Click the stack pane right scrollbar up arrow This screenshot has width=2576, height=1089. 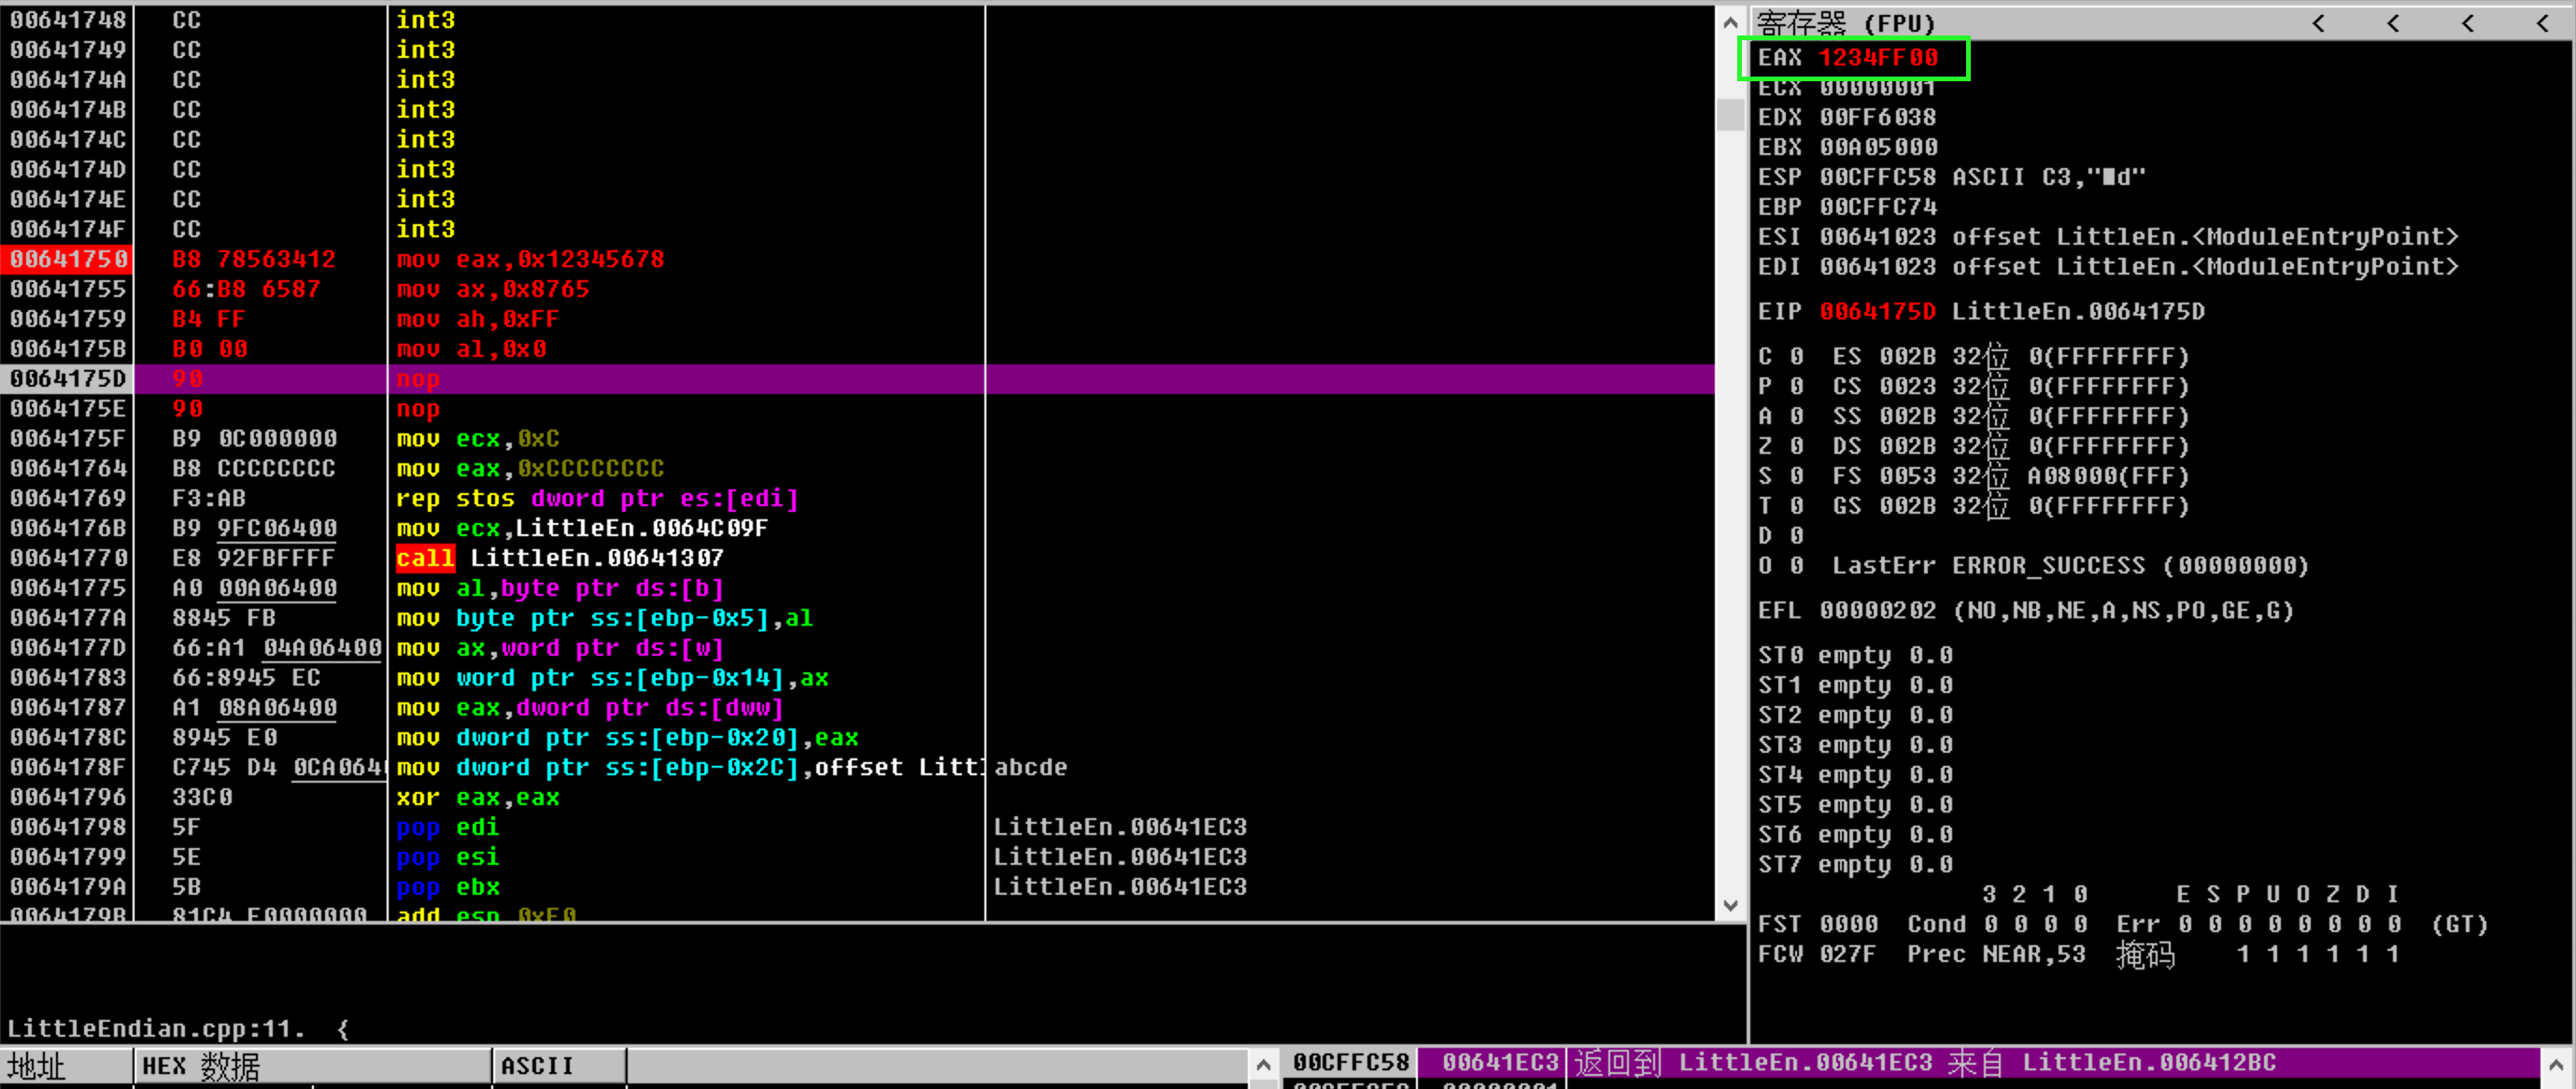(2555, 1064)
